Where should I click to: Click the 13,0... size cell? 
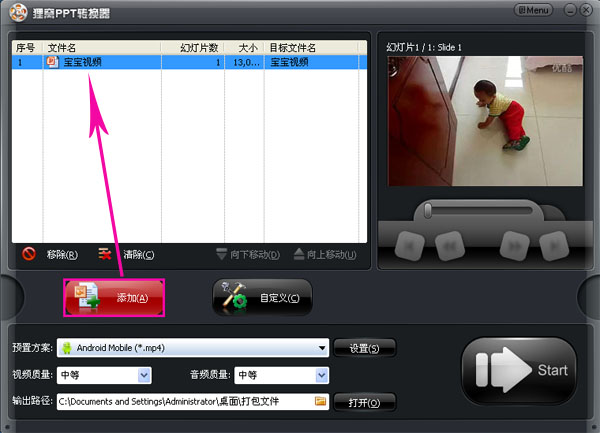coord(245,62)
